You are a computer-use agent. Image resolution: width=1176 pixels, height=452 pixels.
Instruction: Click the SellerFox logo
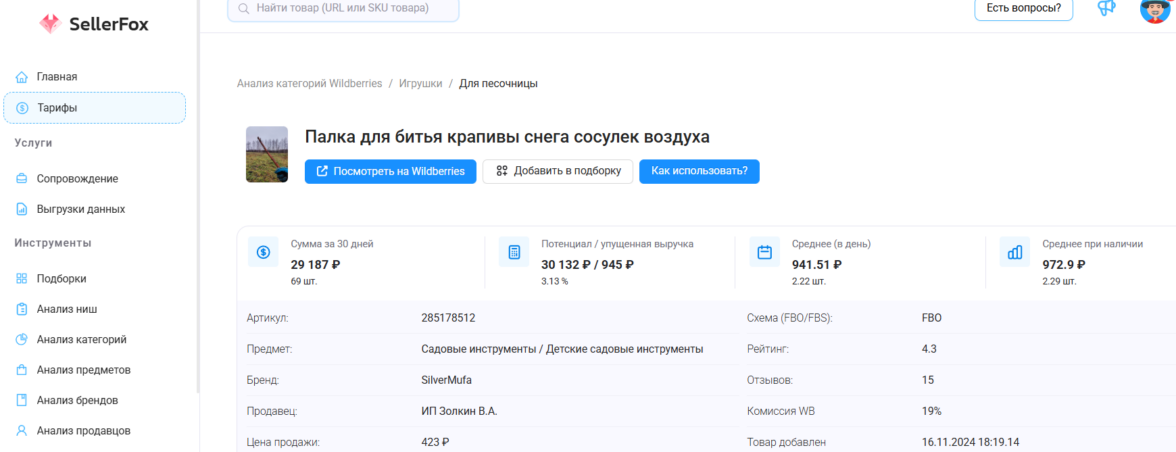(x=93, y=24)
